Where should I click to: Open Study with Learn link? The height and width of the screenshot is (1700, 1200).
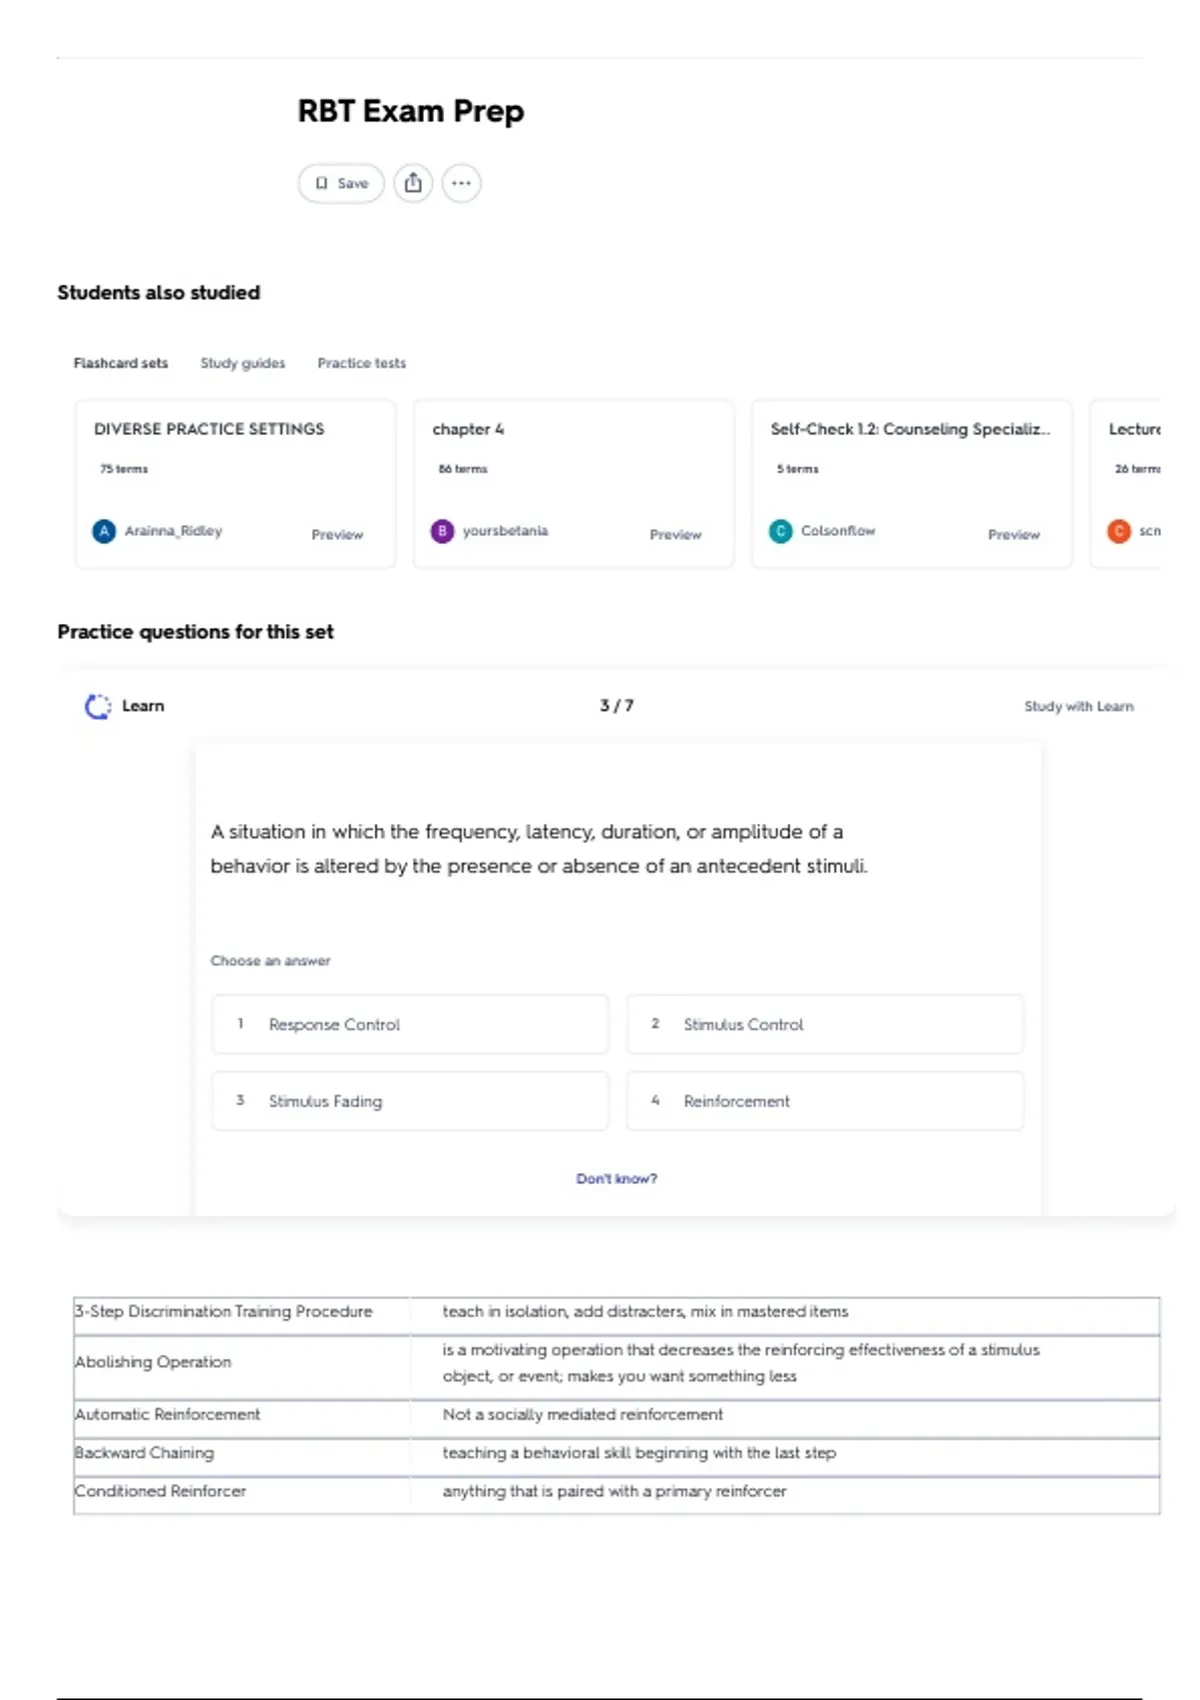(x=1079, y=706)
